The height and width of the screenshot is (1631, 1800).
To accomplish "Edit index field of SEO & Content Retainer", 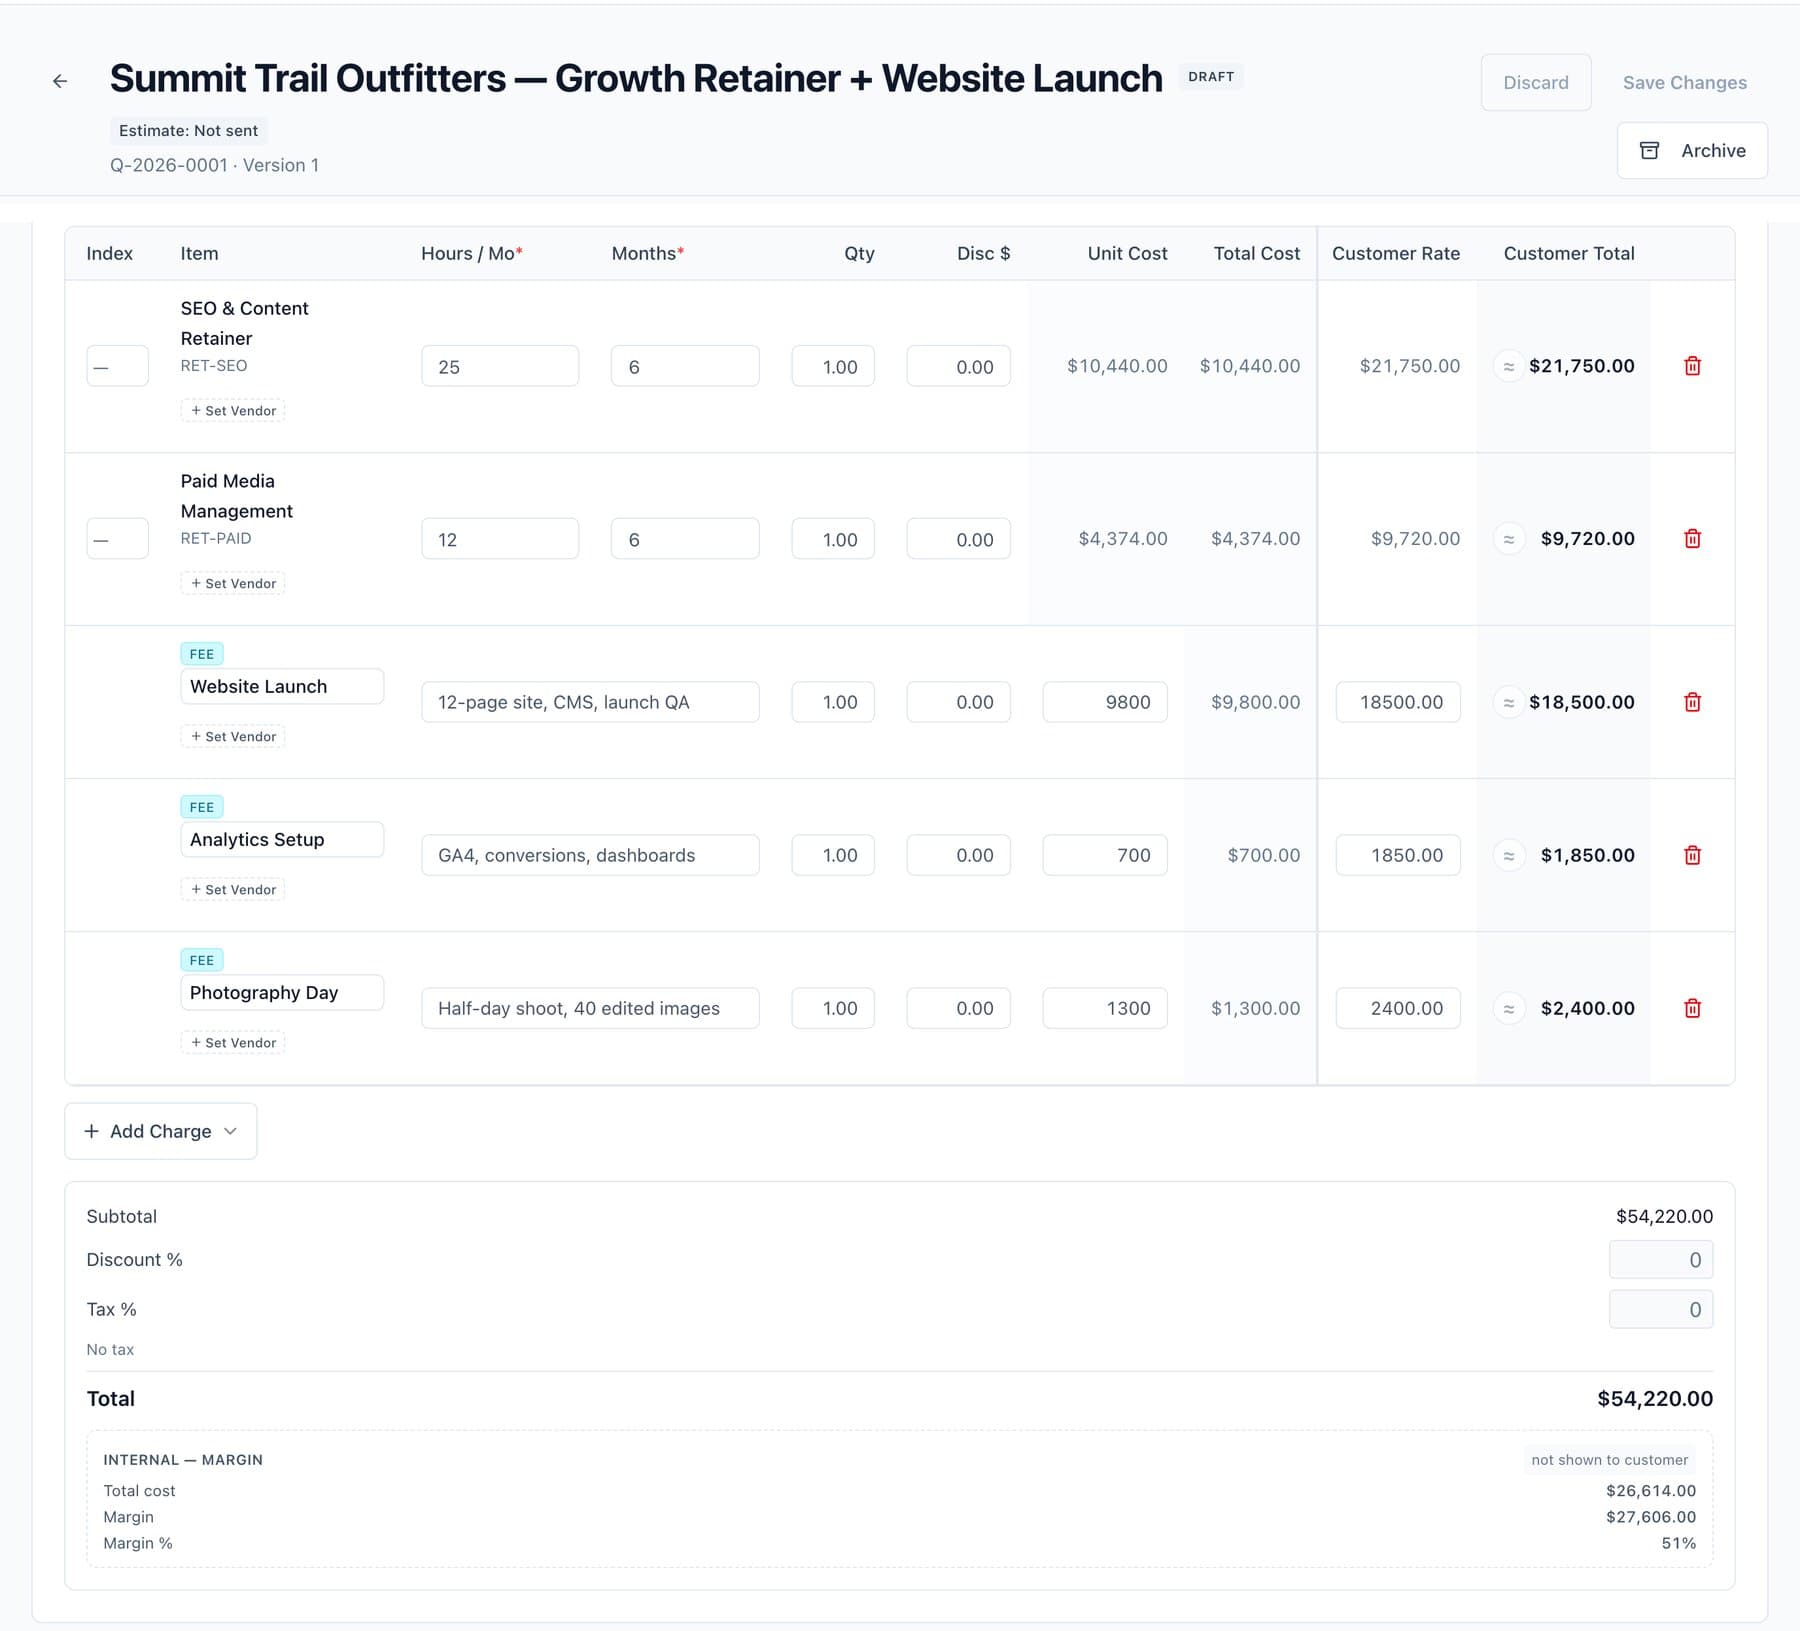I will coord(118,366).
